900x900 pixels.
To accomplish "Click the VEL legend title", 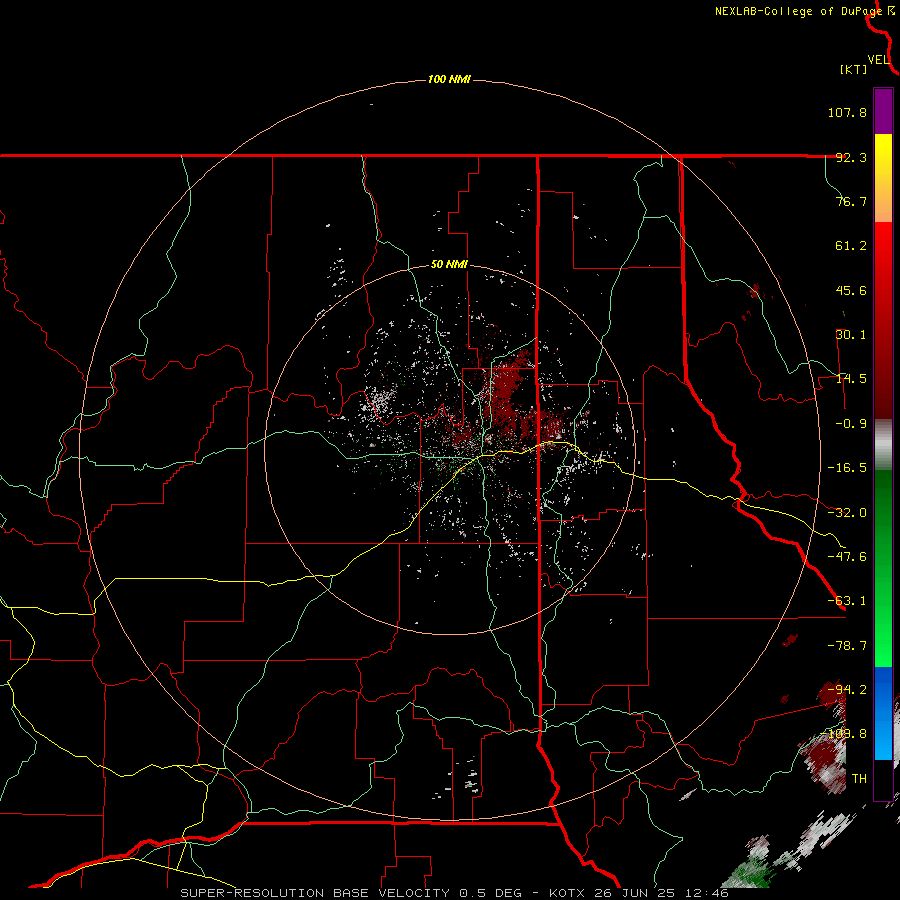I will click(879, 60).
